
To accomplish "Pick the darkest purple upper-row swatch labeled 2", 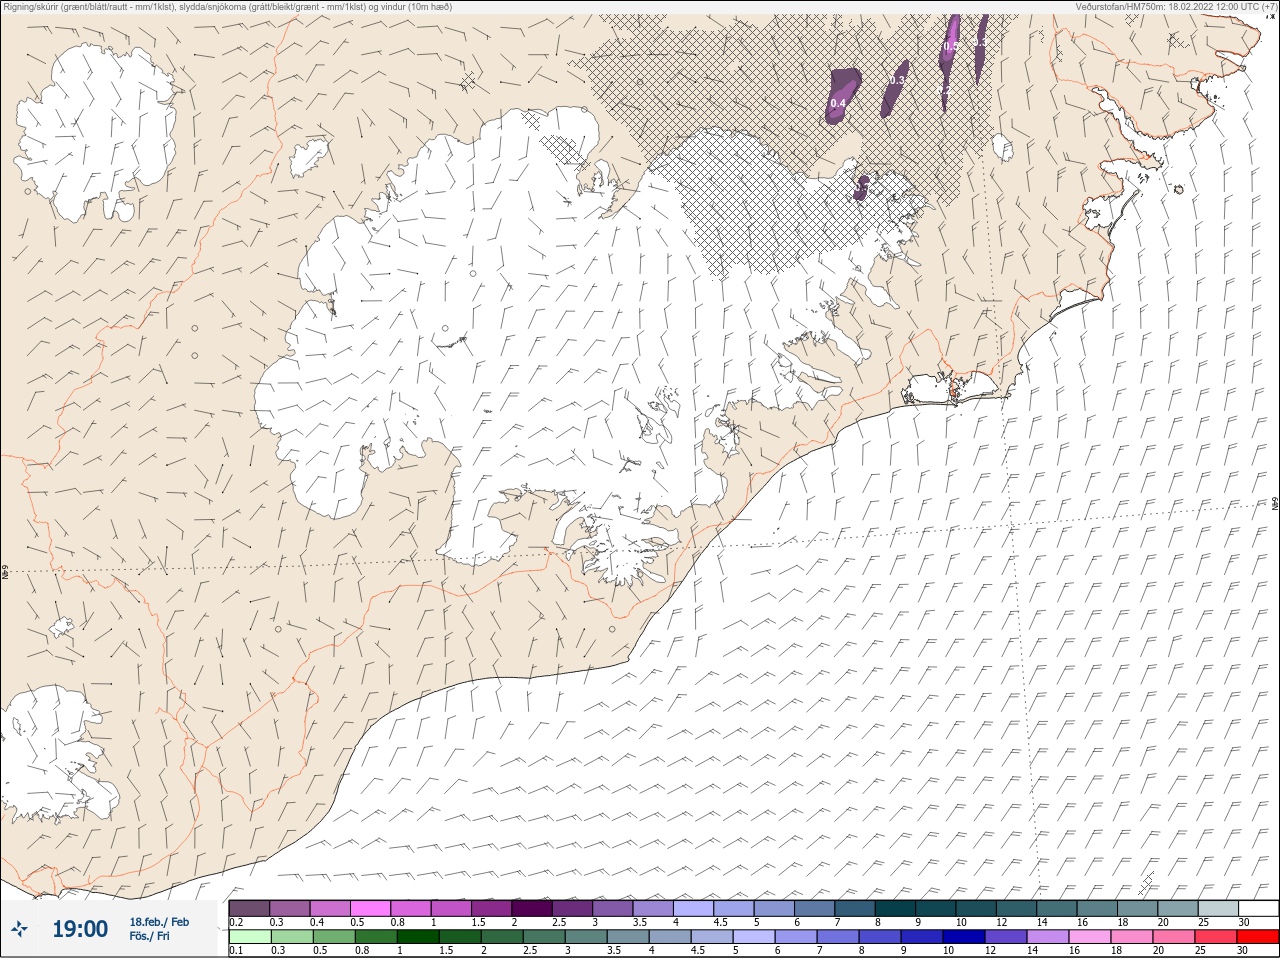I will (x=532, y=909).
